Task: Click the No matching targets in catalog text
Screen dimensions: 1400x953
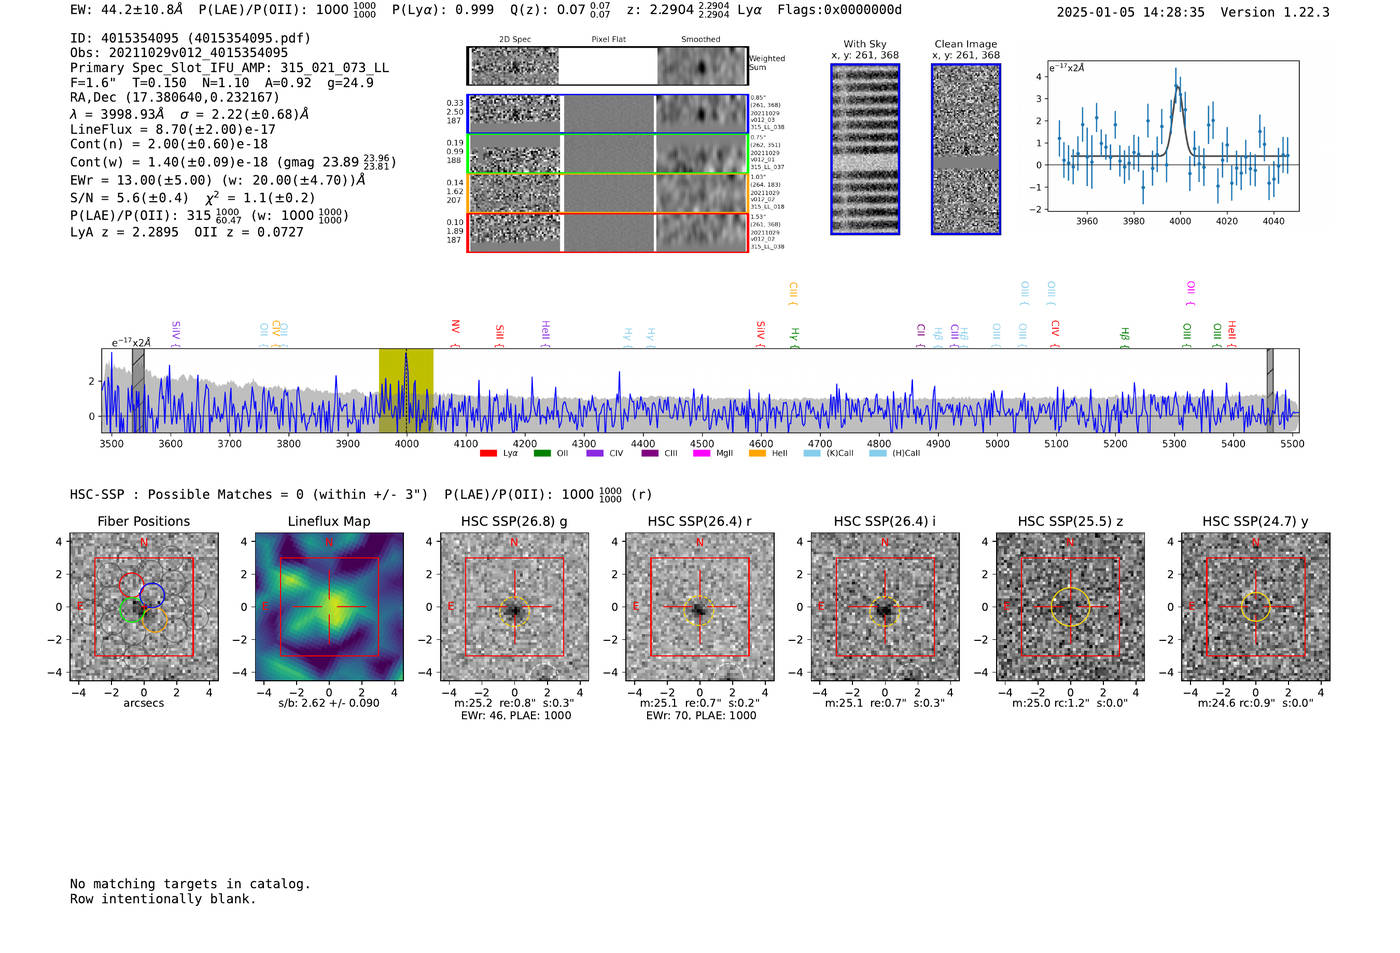Action: [x=190, y=884]
